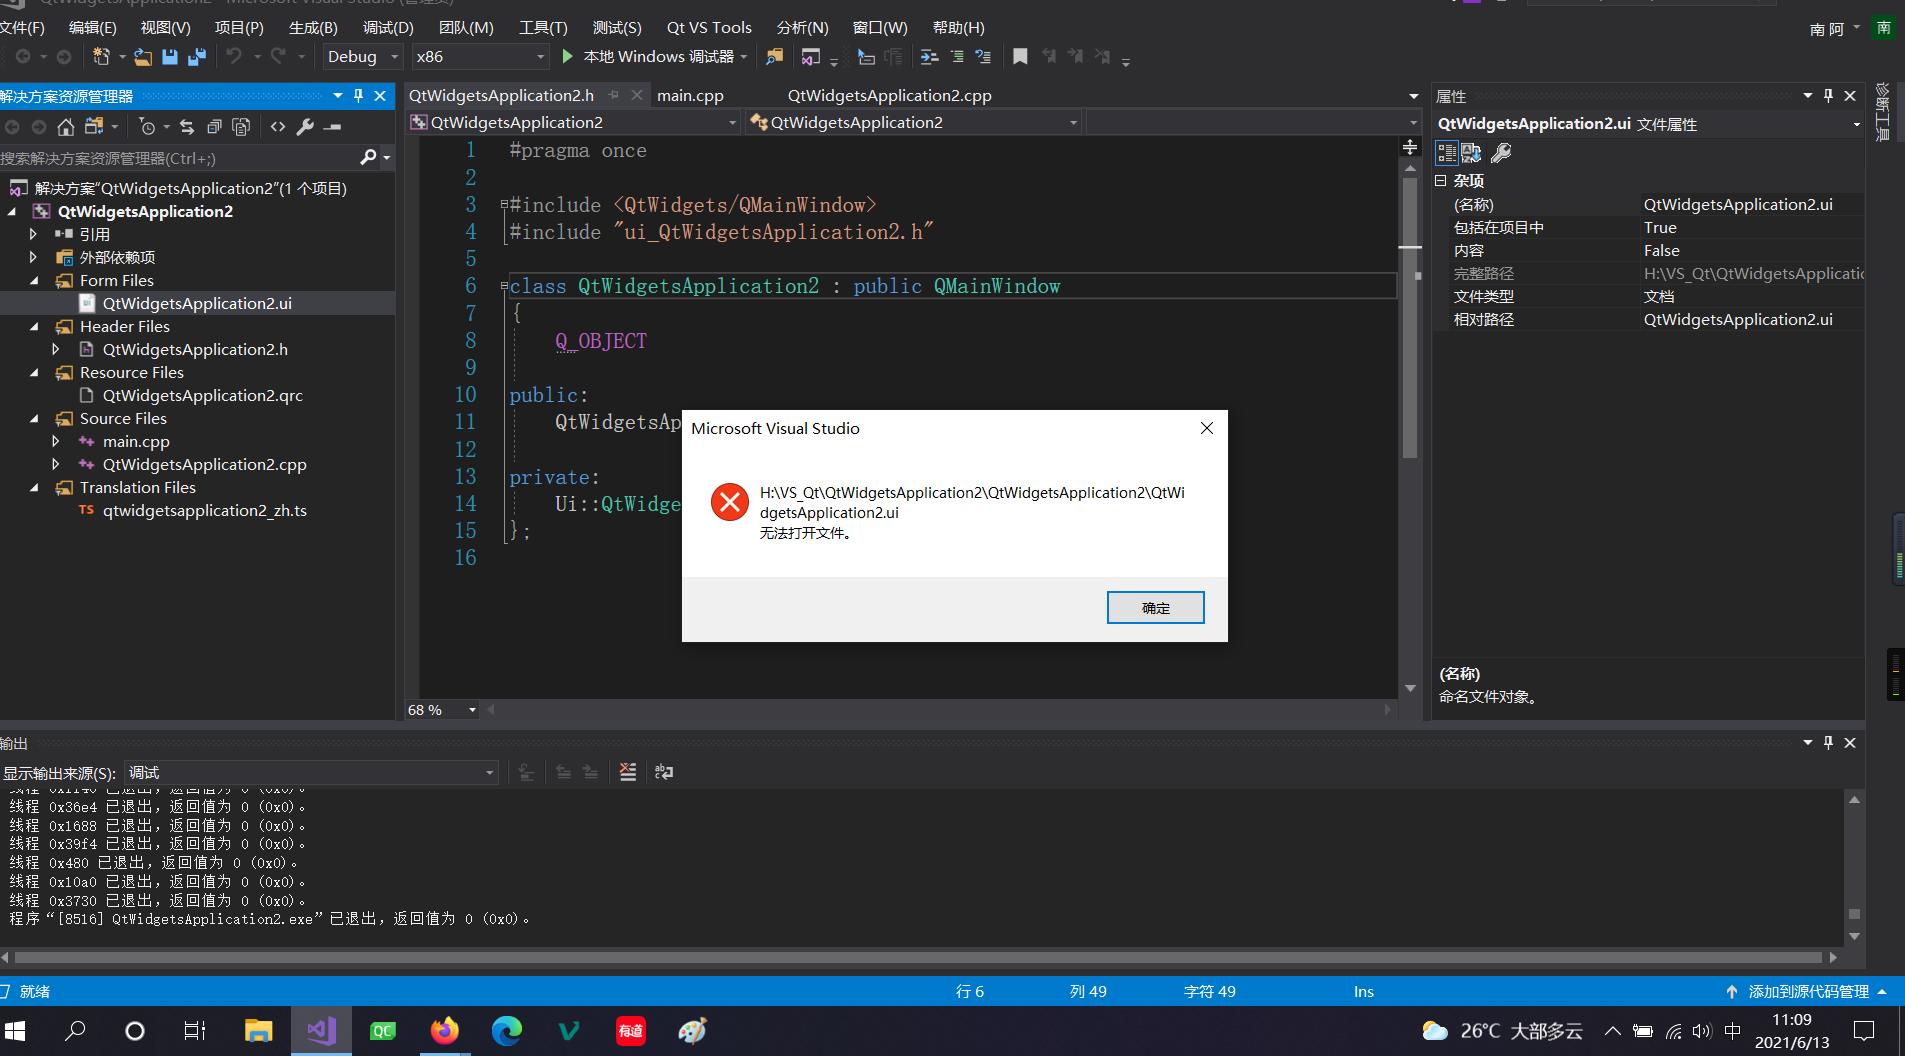Open code view via the <> icon
Viewport: 1905px width, 1056px height.
(x=278, y=127)
